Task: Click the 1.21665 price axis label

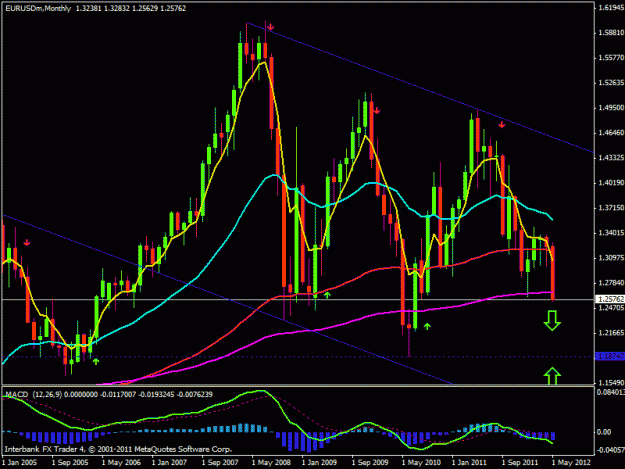Action: point(611,333)
